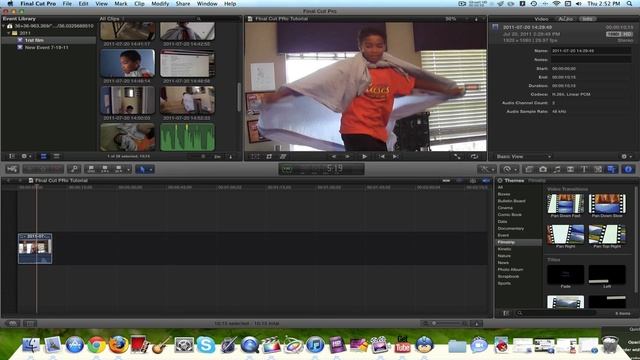The image size is (640, 360).
Task: Go to next edit in viewer
Action: (x=395, y=156)
